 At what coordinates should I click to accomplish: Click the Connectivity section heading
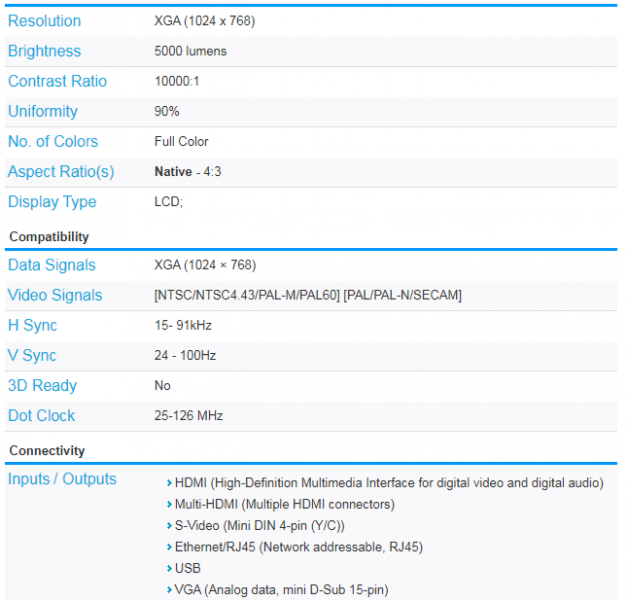click(47, 451)
